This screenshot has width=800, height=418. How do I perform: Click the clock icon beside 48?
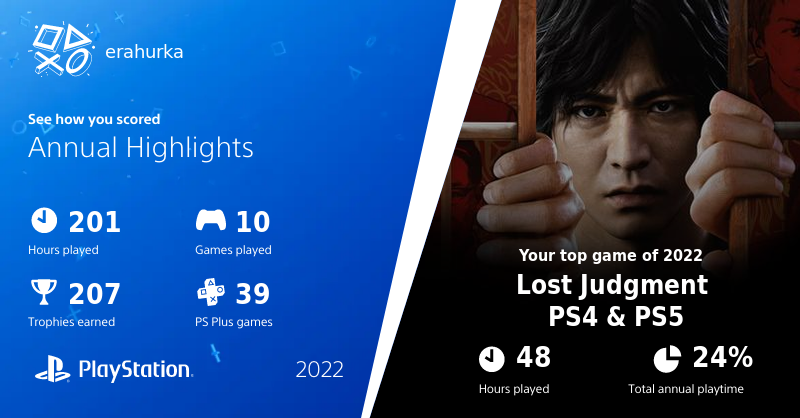click(491, 358)
